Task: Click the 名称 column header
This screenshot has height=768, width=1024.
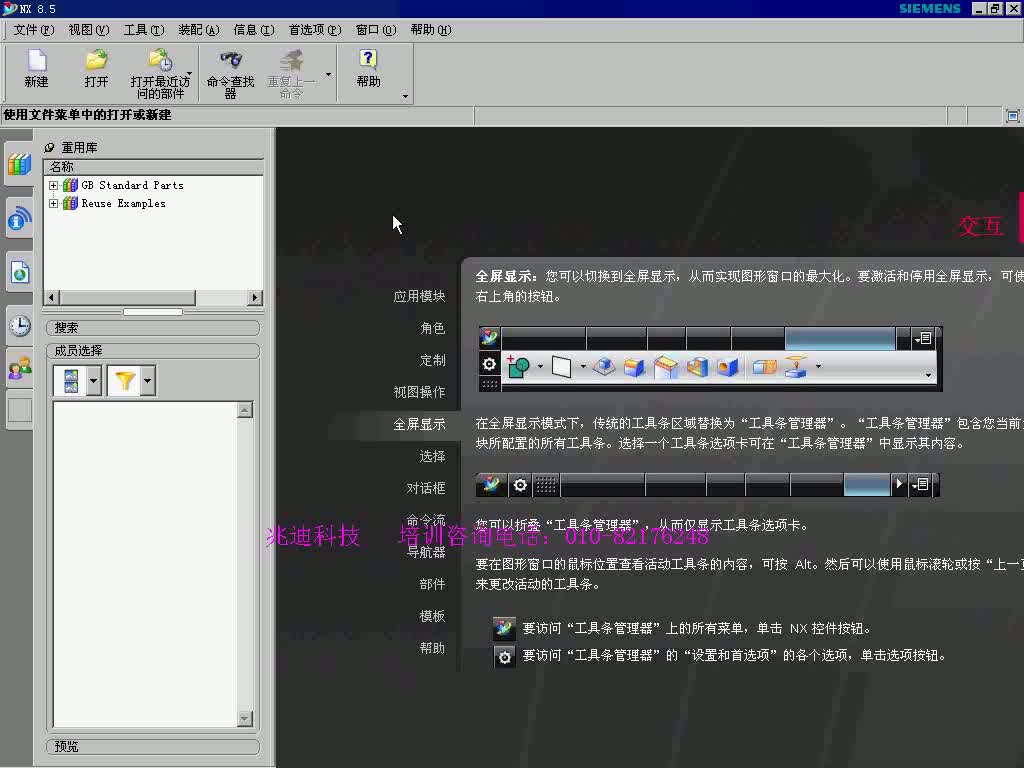Action: pyautogui.click(x=153, y=167)
